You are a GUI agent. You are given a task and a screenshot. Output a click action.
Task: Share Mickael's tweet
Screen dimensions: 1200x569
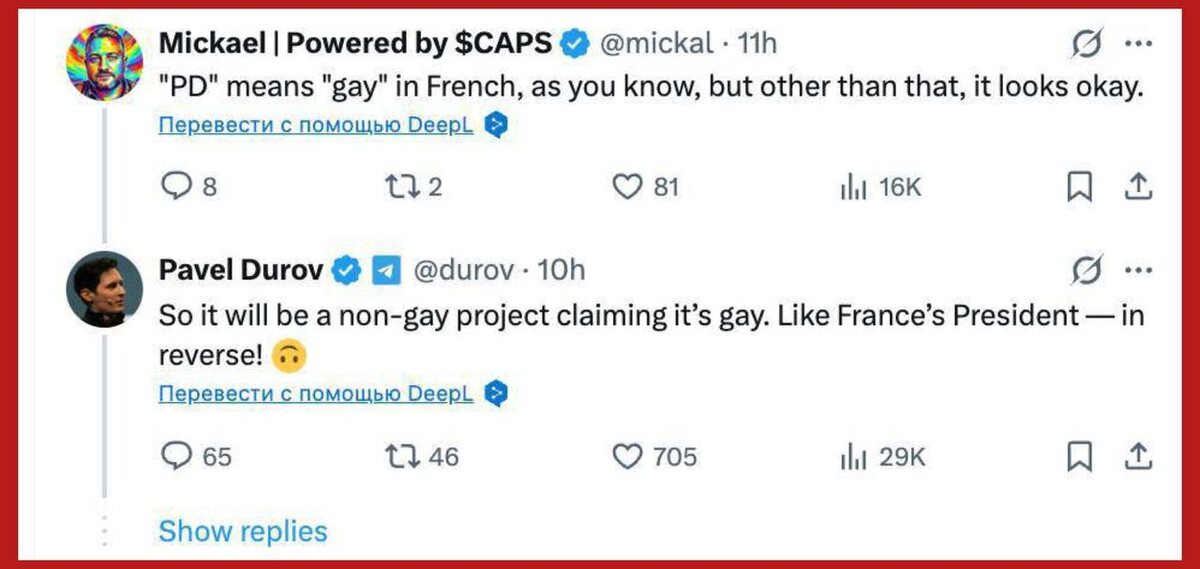[1138, 186]
